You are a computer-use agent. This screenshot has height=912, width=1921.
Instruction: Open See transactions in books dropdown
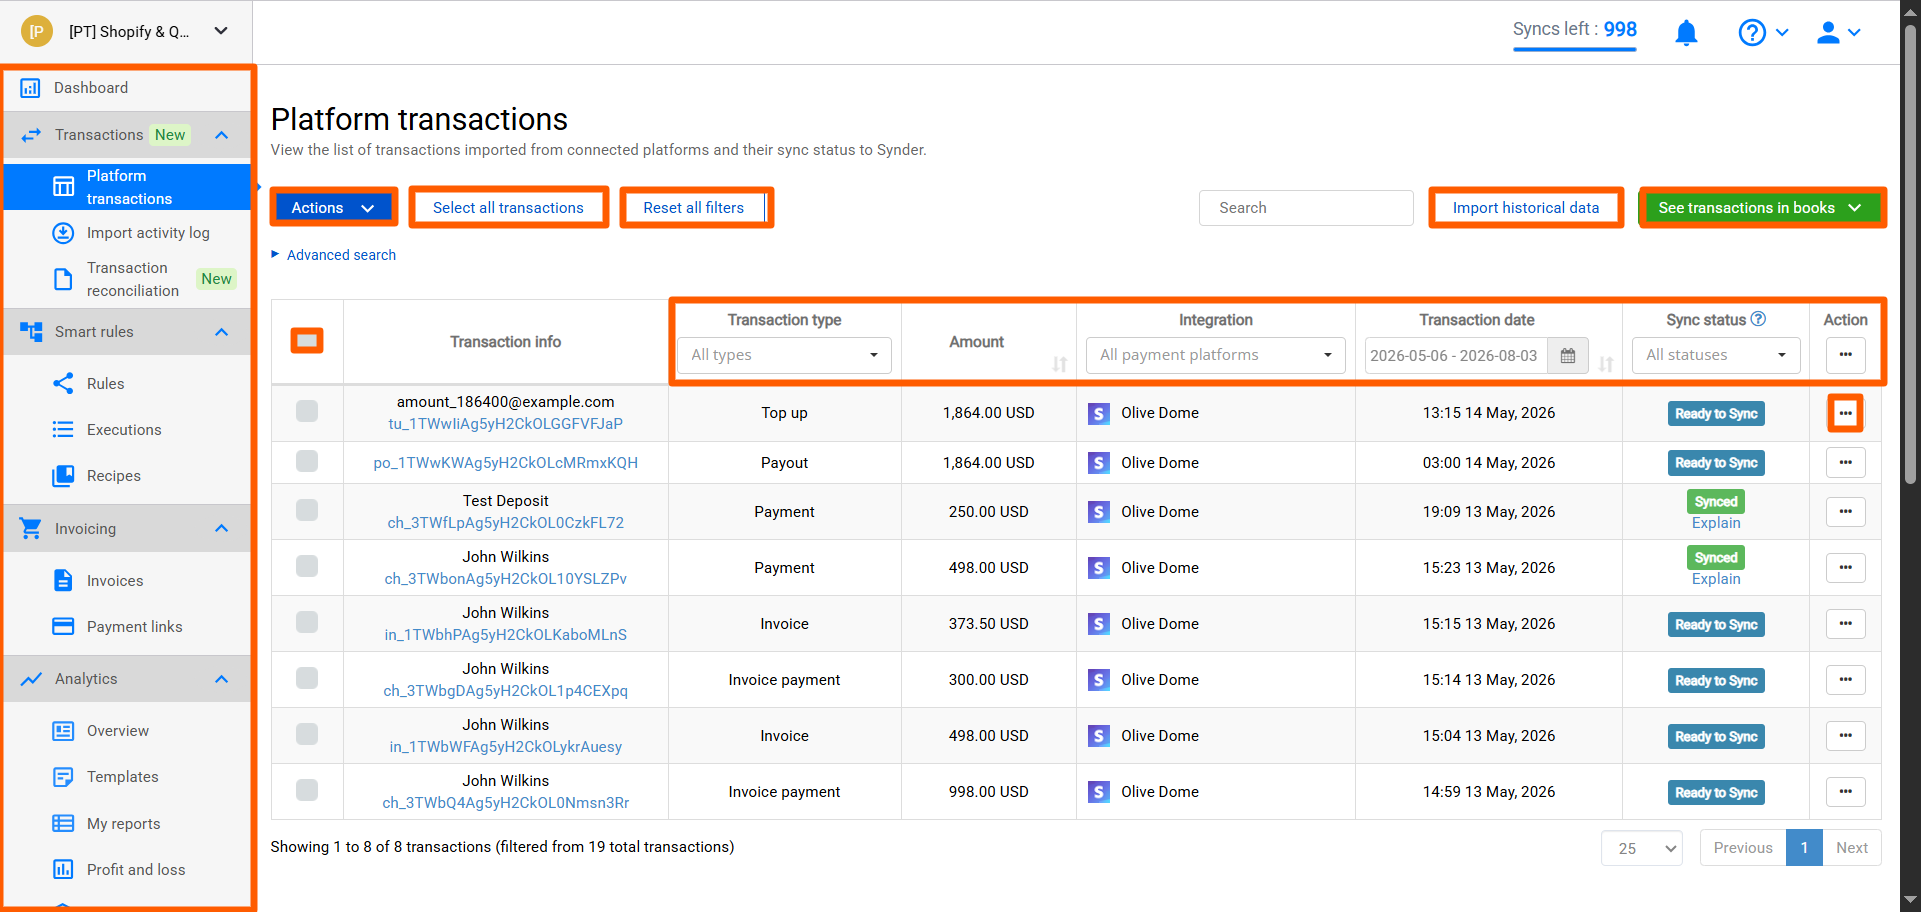tap(1762, 208)
